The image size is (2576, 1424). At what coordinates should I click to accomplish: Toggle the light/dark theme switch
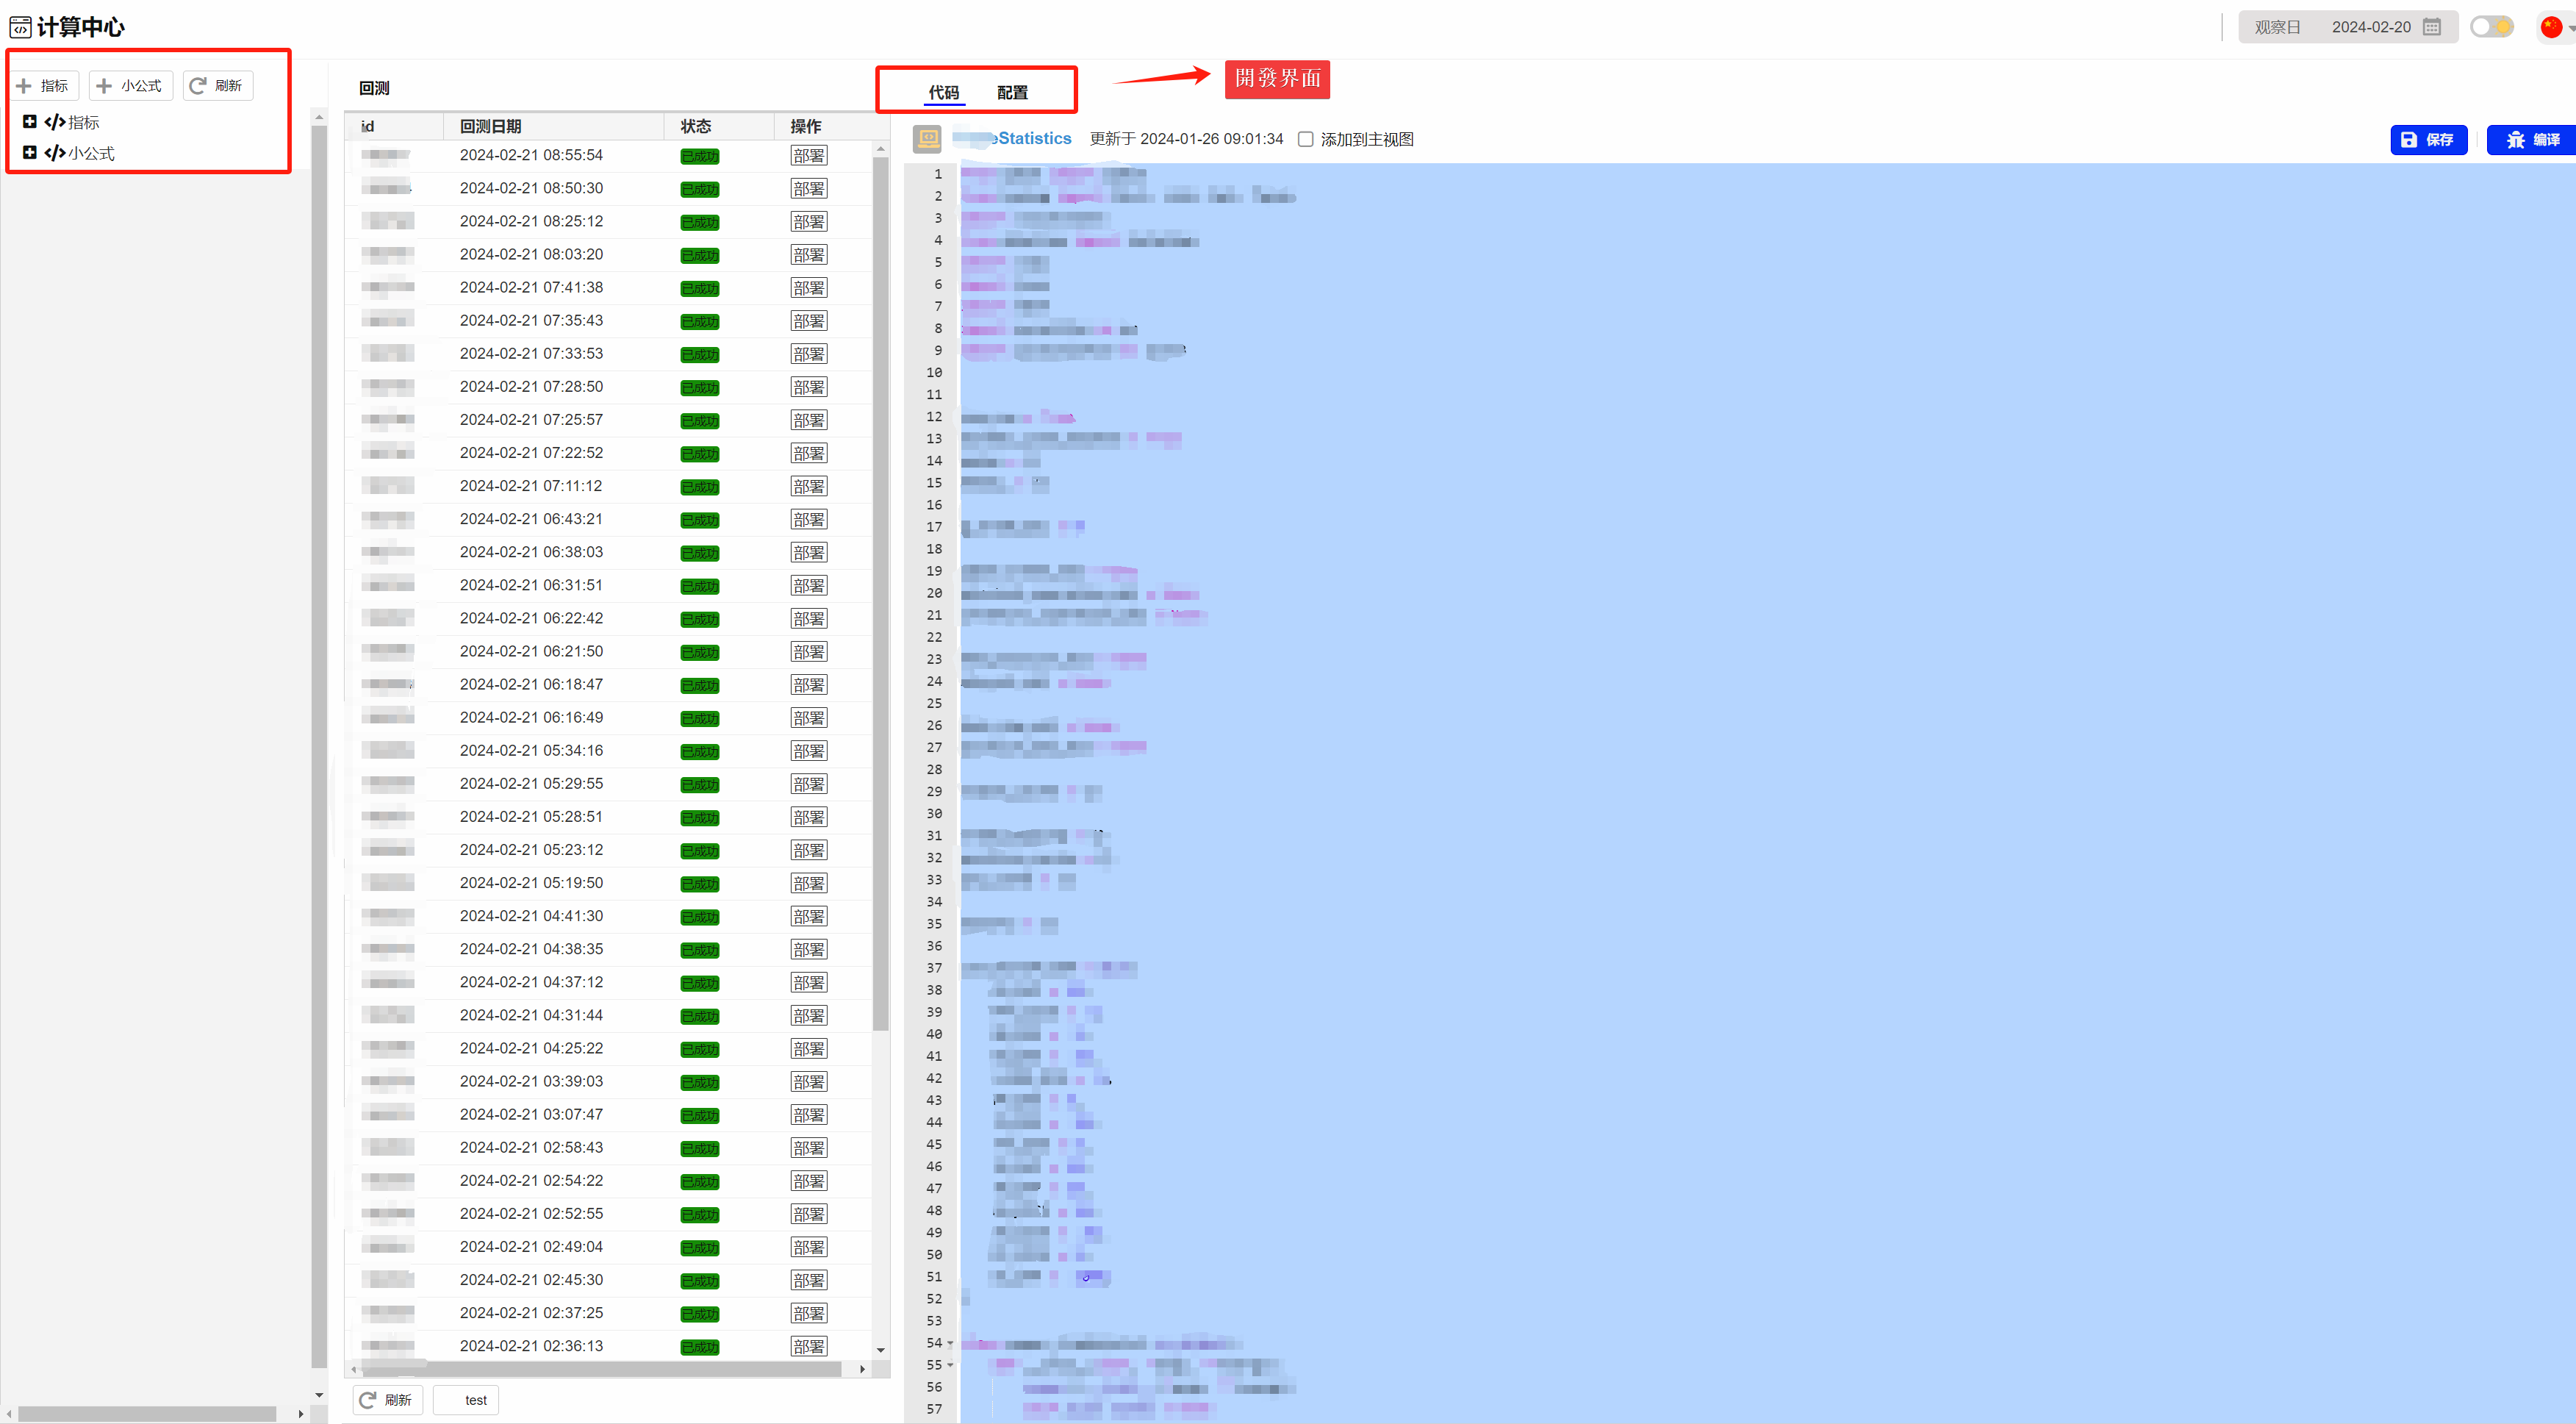click(x=2491, y=27)
